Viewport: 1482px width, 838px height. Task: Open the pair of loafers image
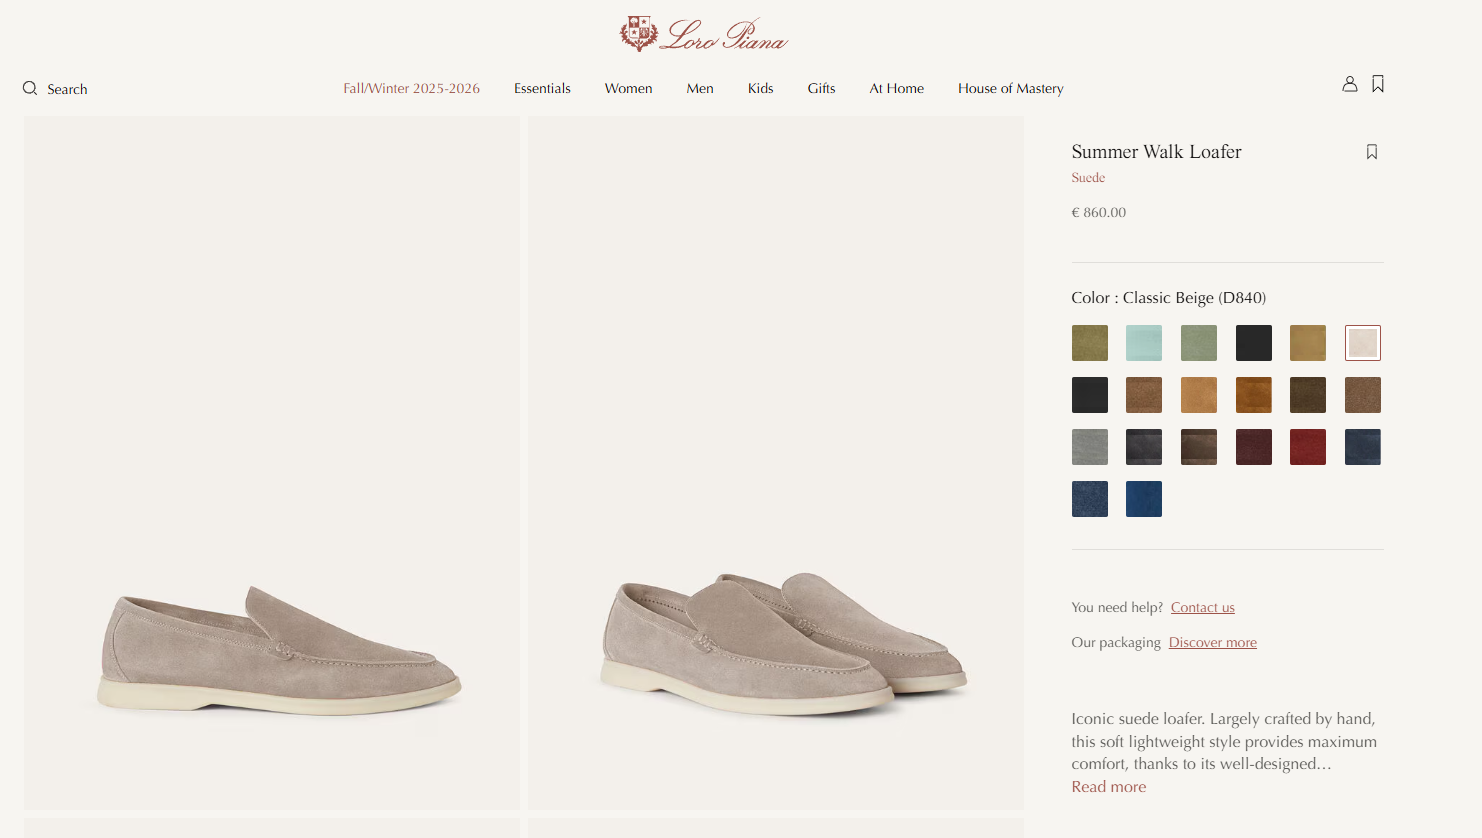[x=776, y=462]
